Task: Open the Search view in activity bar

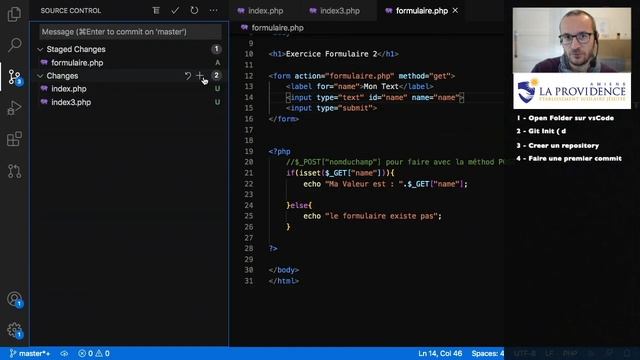Action: pyautogui.click(x=14, y=44)
